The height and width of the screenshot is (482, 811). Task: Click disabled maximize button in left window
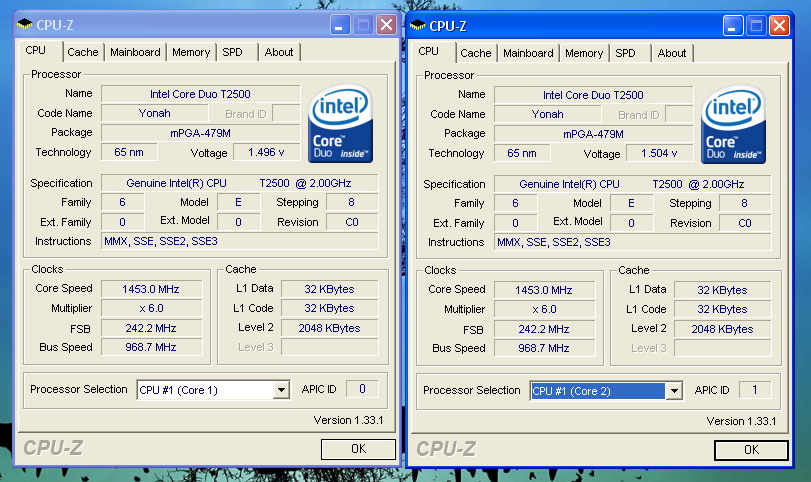click(x=363, y=24)
